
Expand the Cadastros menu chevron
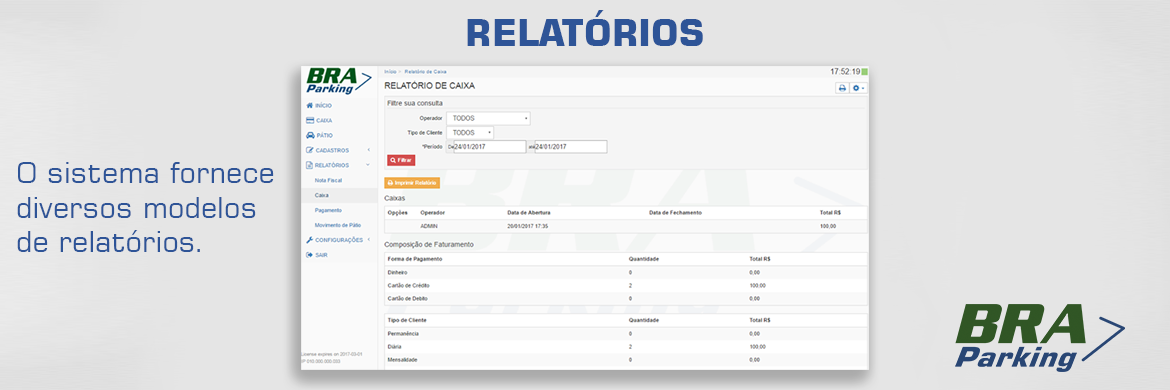click(x=368, y=151)
